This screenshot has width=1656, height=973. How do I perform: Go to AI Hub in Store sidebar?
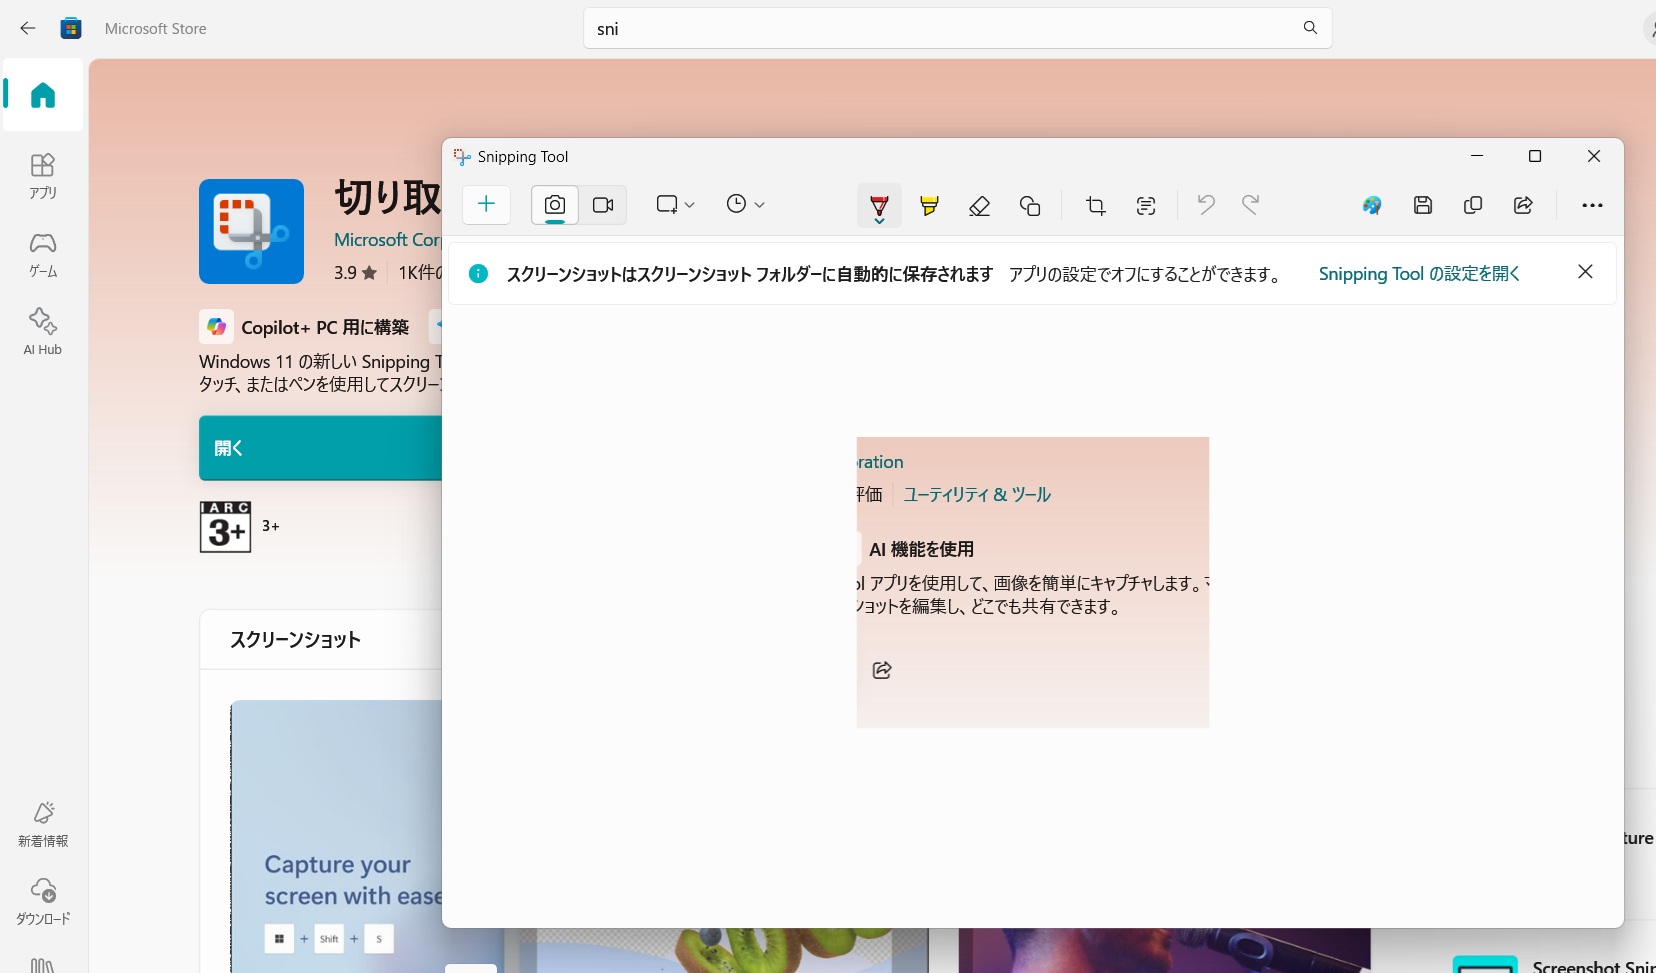(x=43, y=331)
